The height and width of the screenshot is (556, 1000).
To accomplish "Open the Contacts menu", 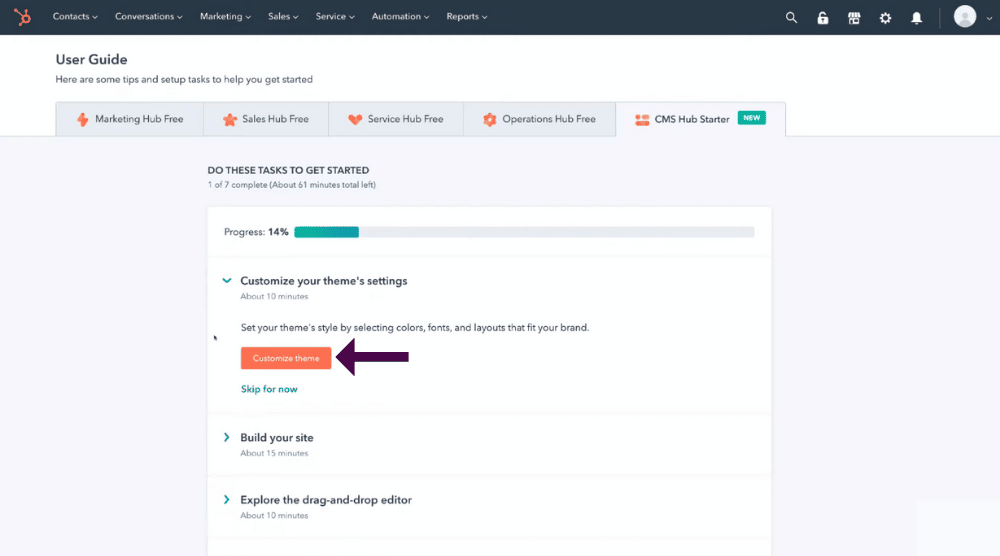I will tap(75, 17).
